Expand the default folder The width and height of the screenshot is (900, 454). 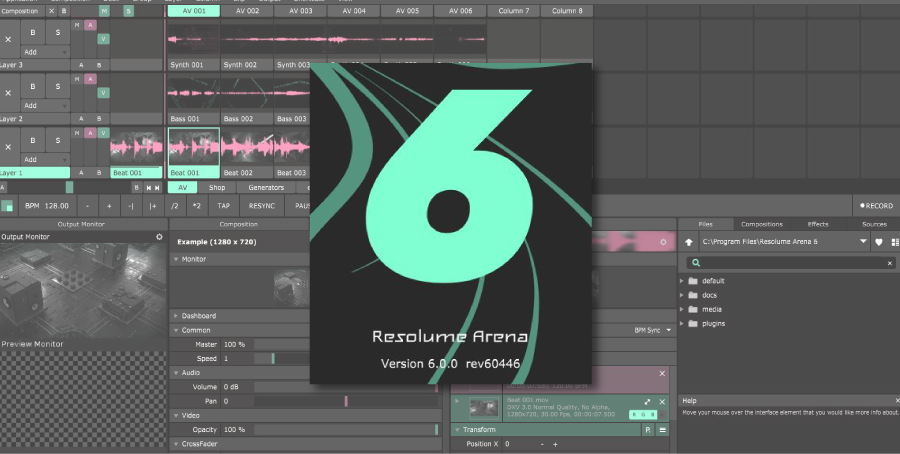point(682,281)
